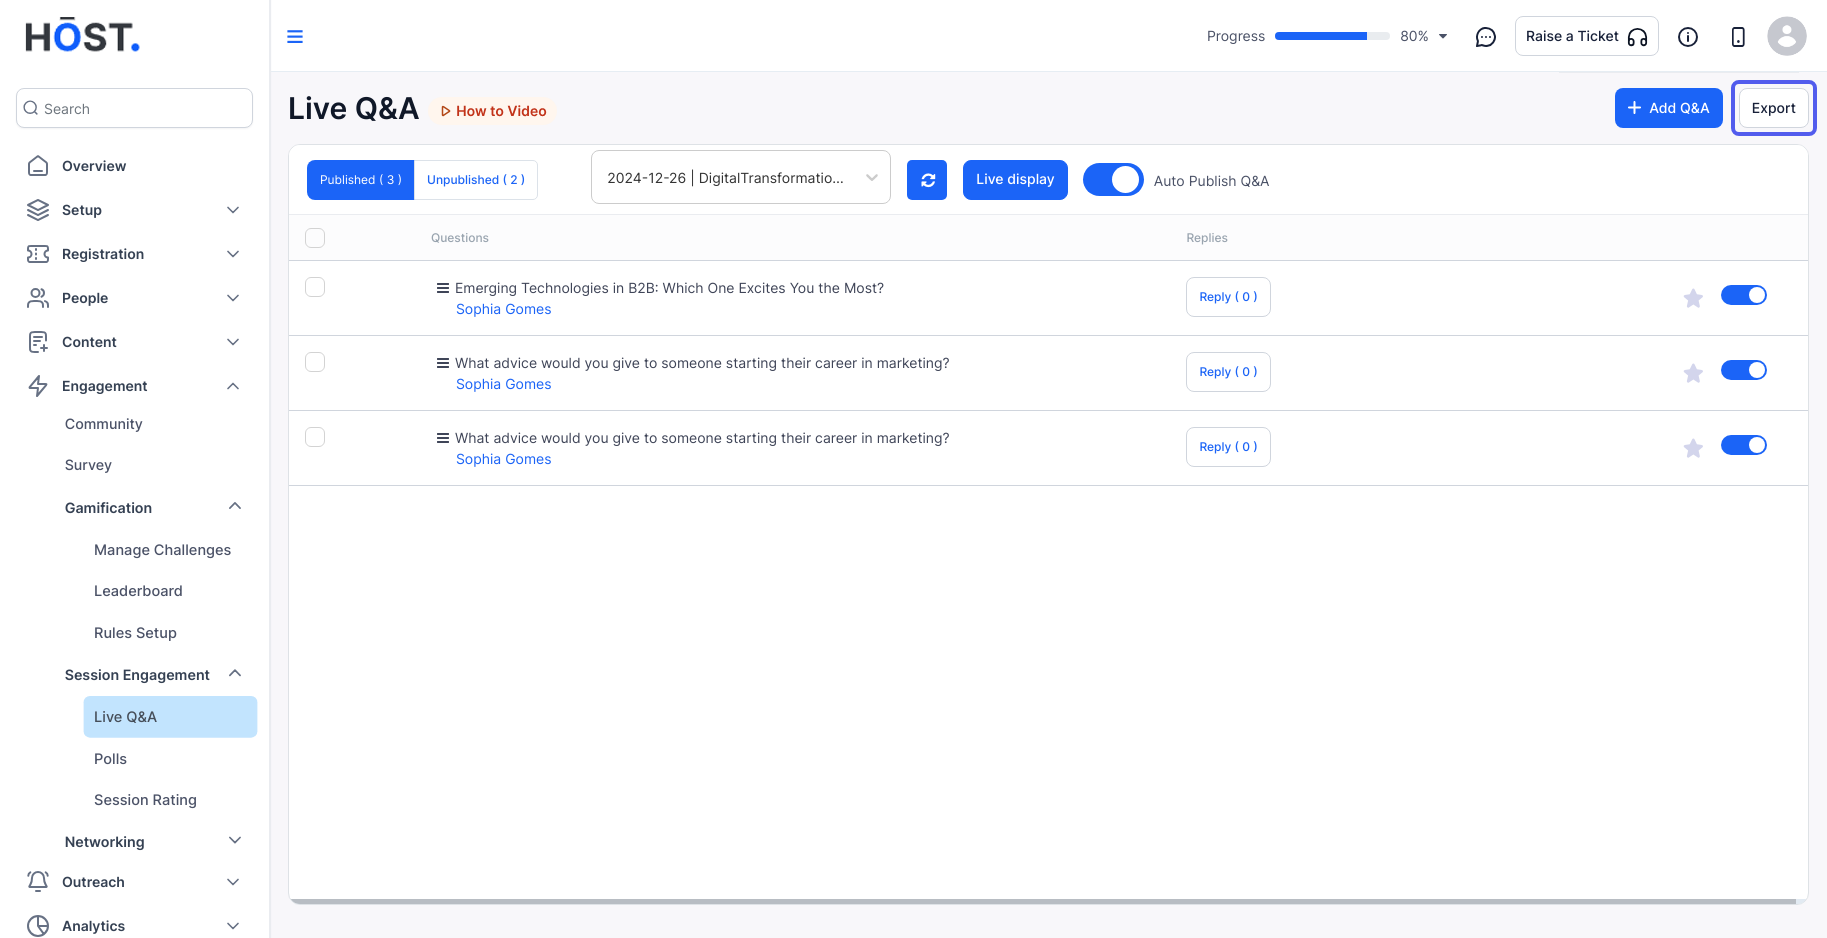The width and height of the screenshot is (1827, 938).
Task: Click the Engagement lightning icon in sidebar
Action: 38,386
